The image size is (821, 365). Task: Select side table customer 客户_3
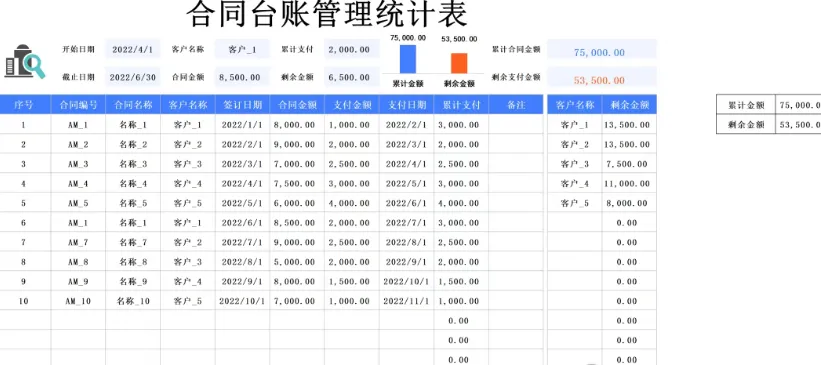click(x=574, y=164)
